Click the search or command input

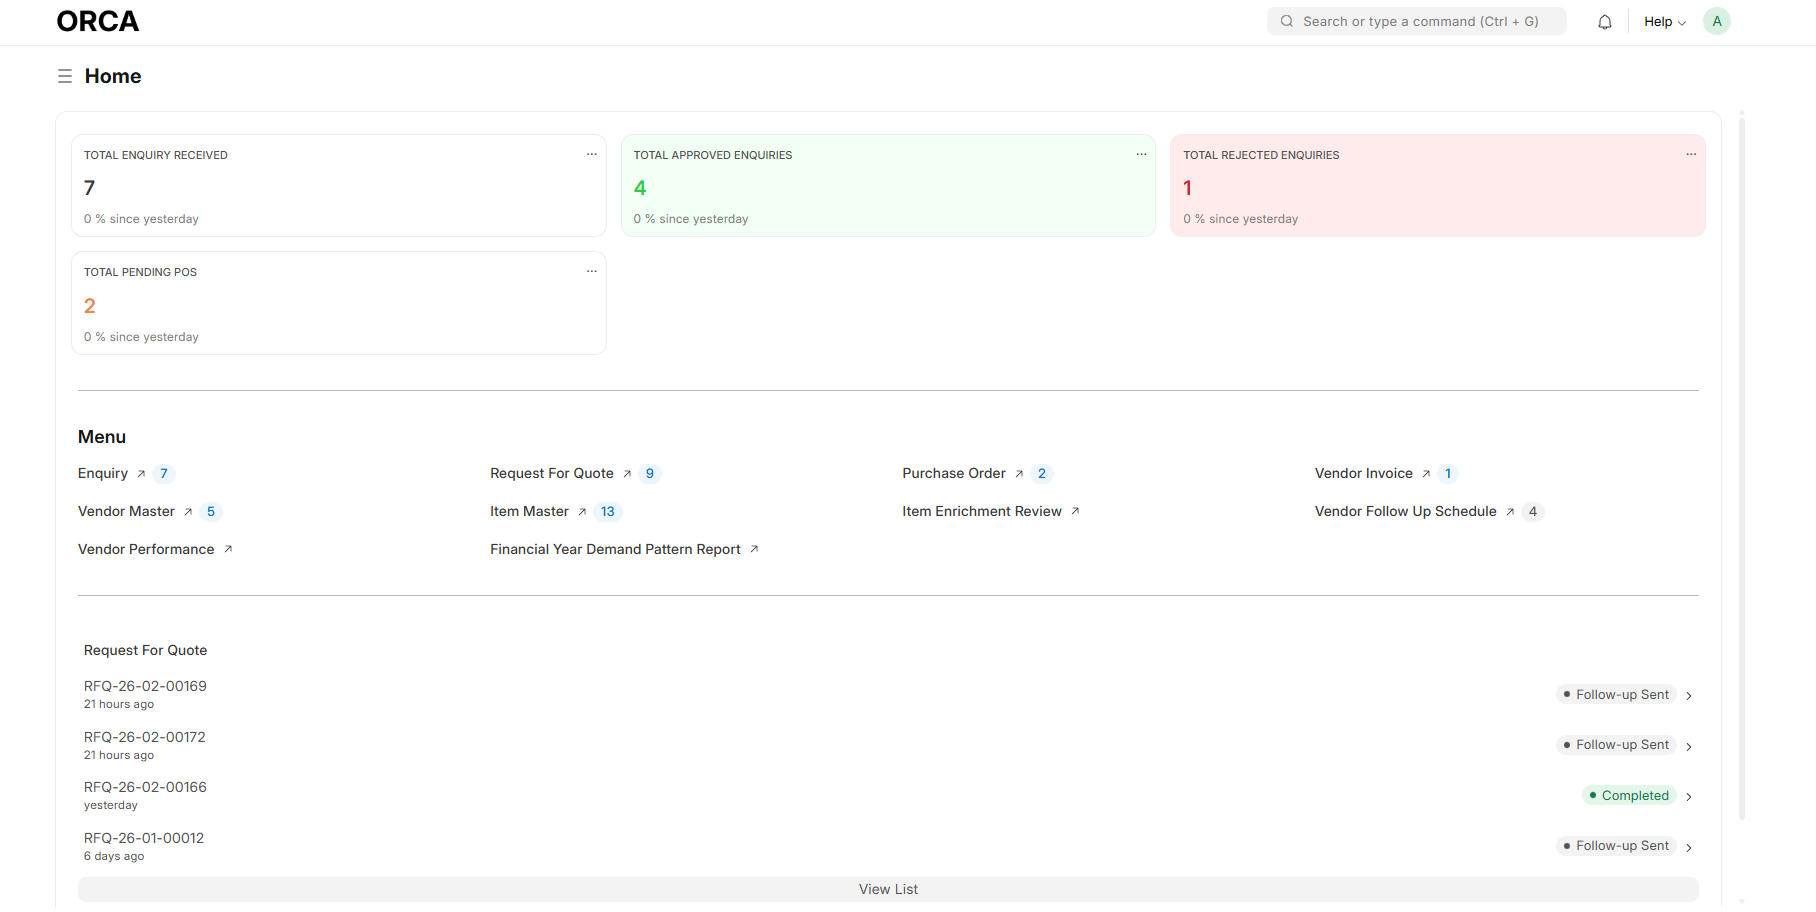pos(1420,22)
